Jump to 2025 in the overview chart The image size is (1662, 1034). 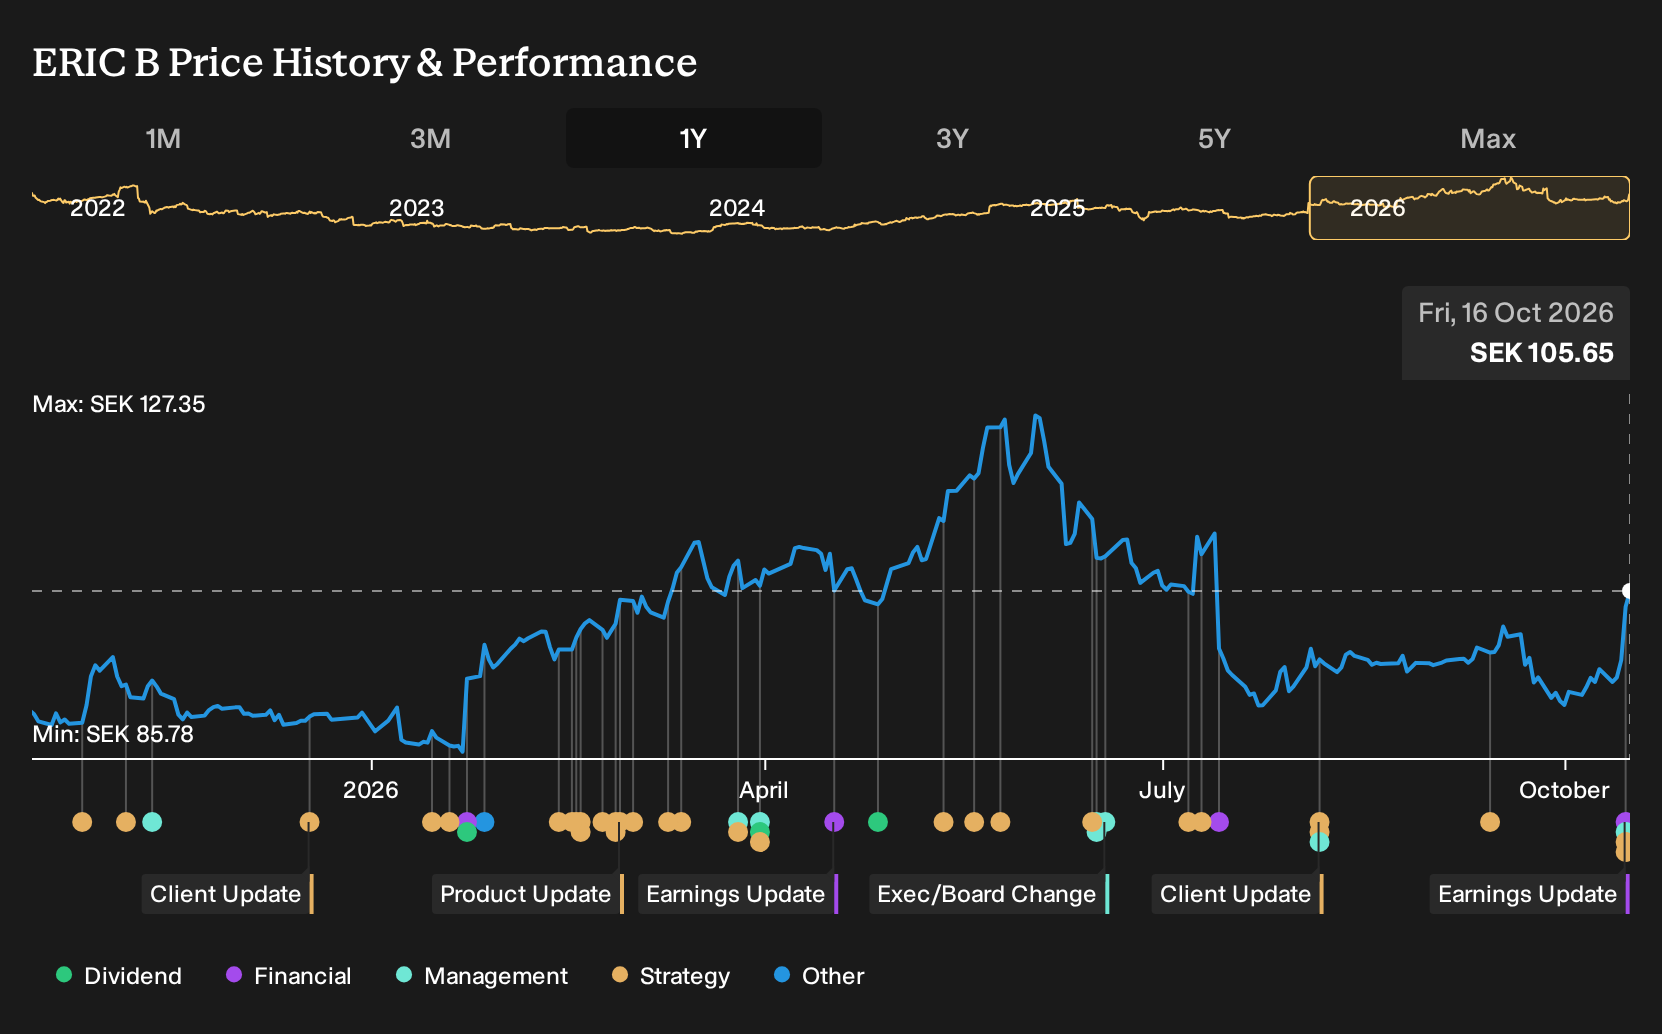[x=1057, y=208]
